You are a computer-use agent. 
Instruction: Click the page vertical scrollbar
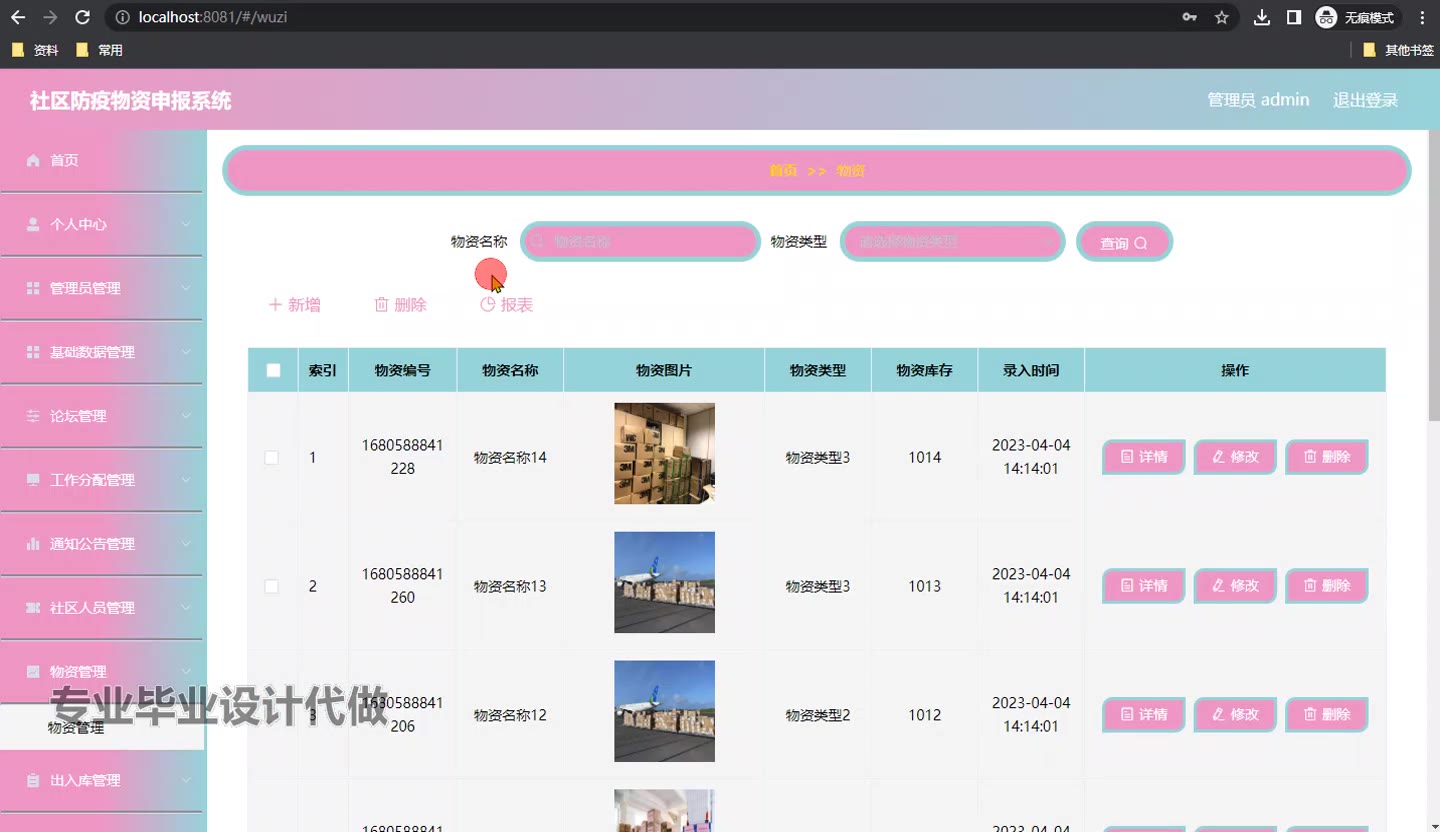pos(1434,275)
